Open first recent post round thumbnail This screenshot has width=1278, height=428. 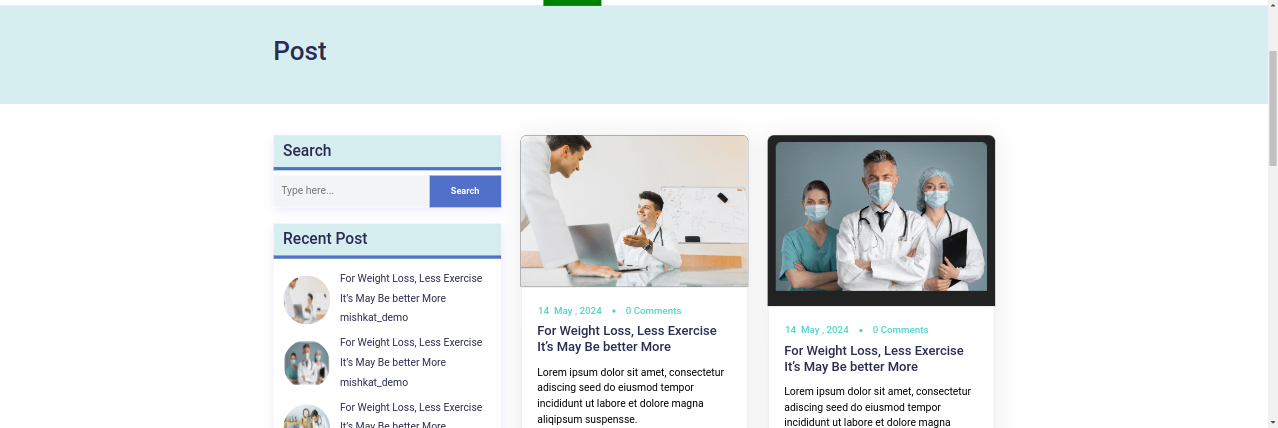(307, 300)
